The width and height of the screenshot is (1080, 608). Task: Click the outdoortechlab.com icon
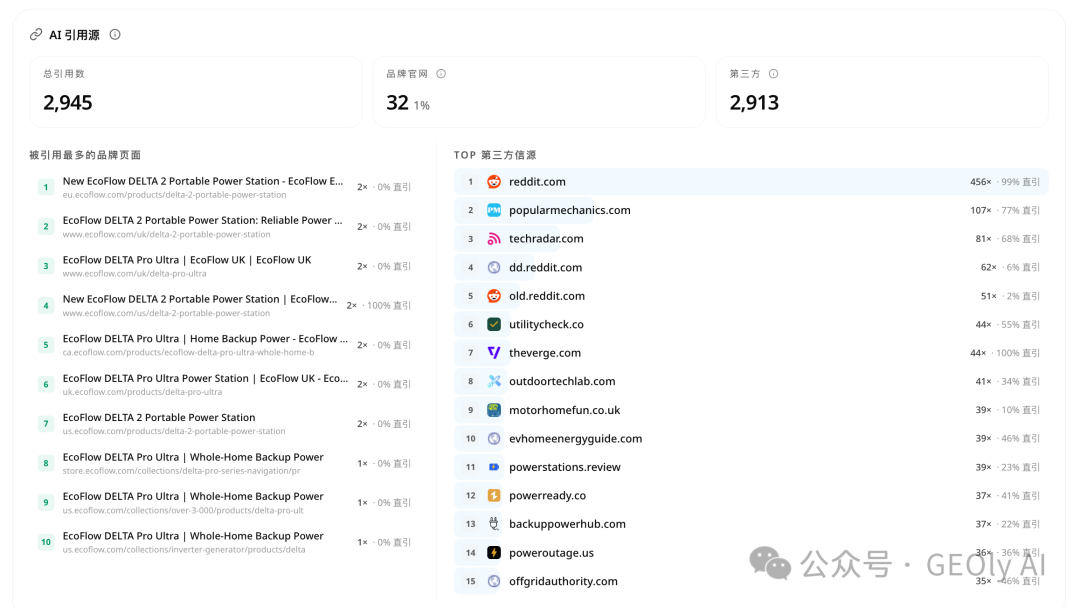[x=494, y=381]
